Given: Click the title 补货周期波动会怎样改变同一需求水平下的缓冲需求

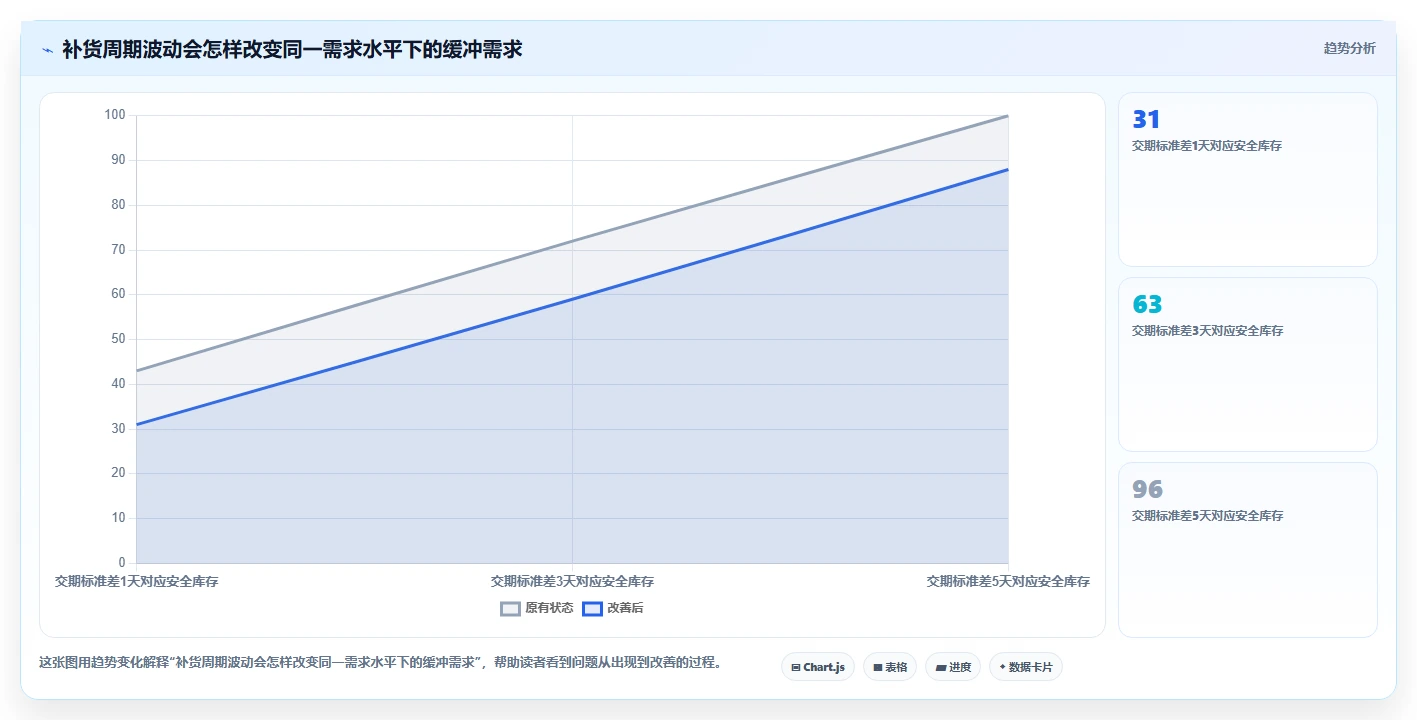Looking at the screenshot, I should point(292,49).
